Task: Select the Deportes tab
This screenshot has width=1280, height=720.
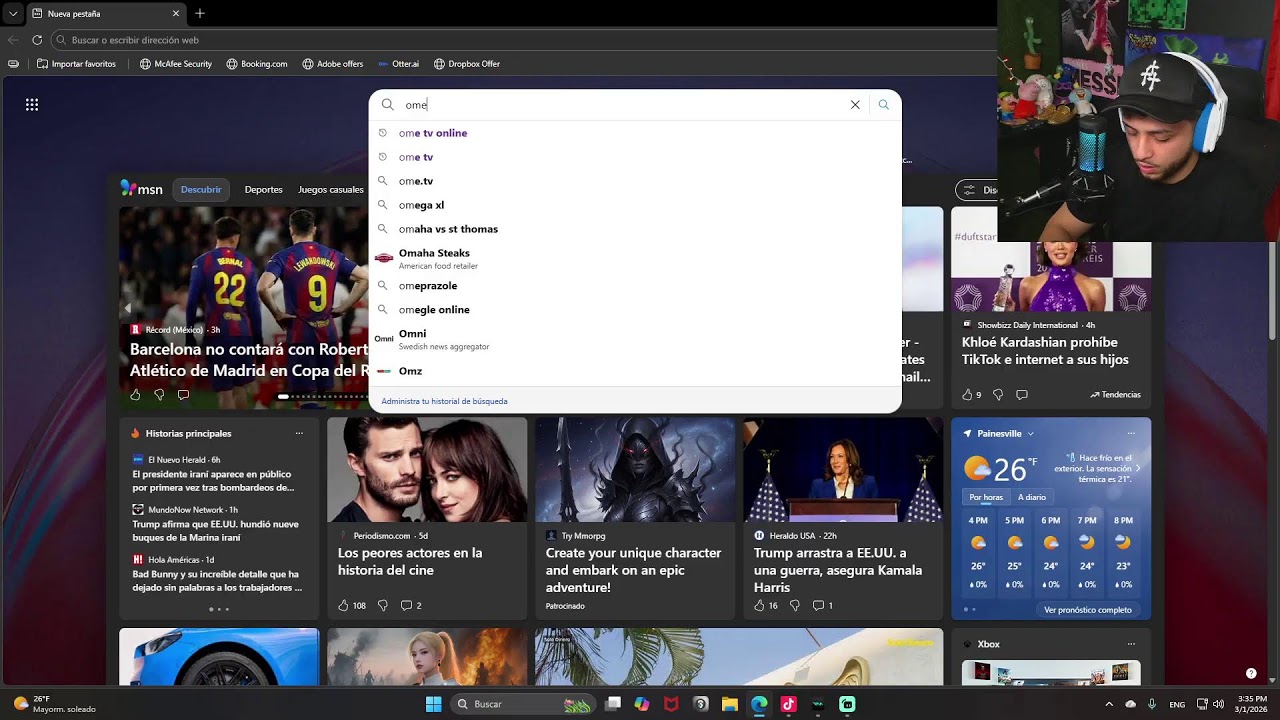Action: point(264,190)
